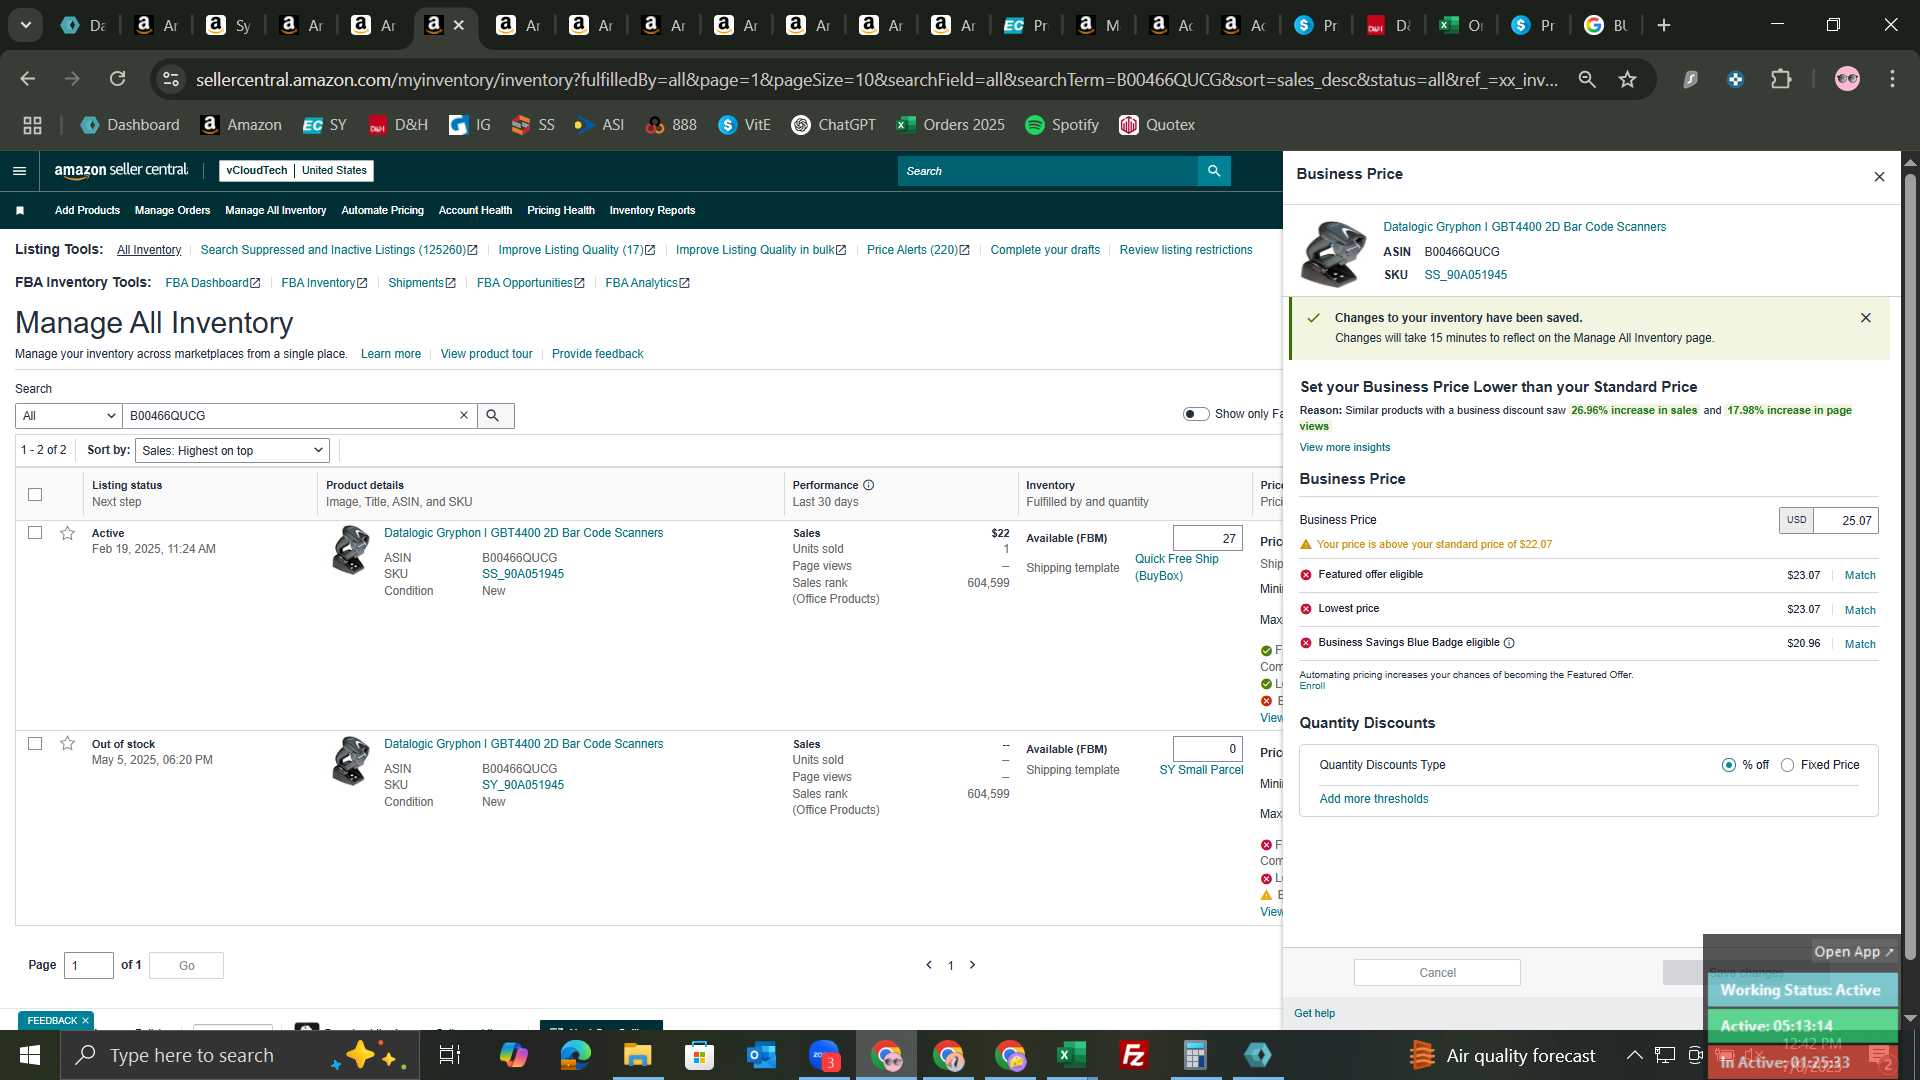Open the Dashboard bookmark
The image size is (1920, 1080).
[x=130, y=125]
